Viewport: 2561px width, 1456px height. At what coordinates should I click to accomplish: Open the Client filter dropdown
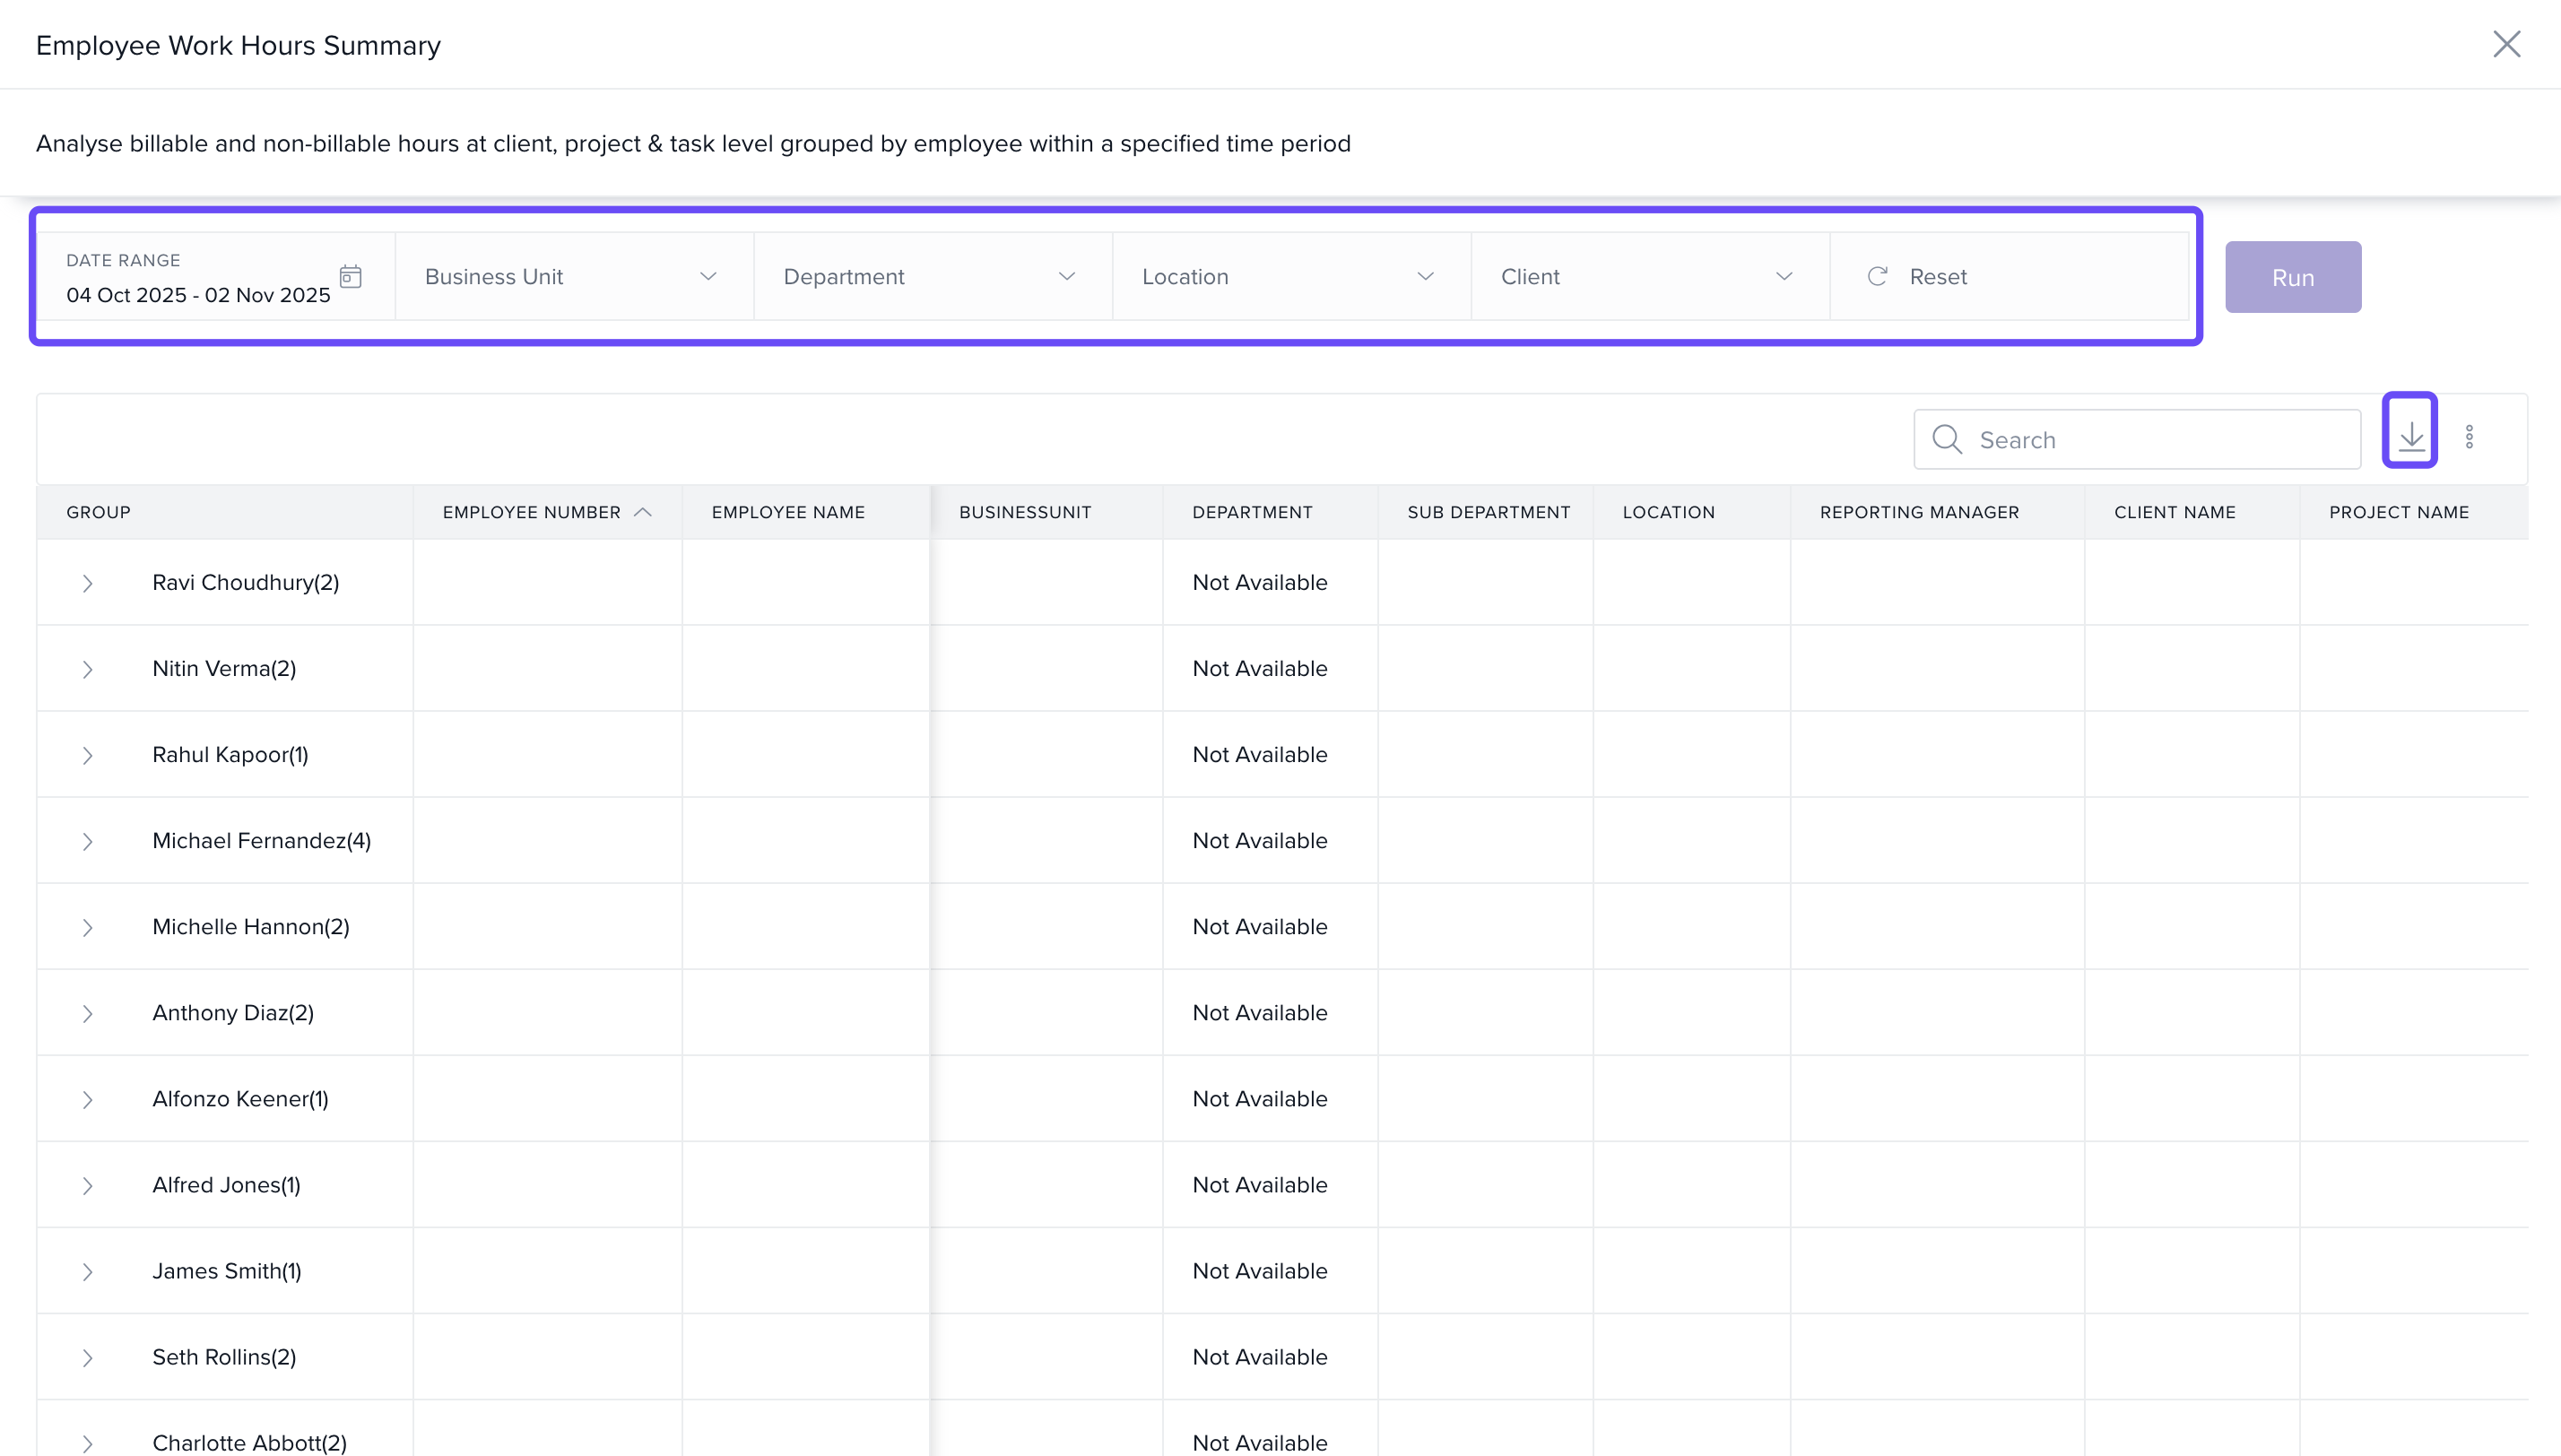tap(1648, 277)
